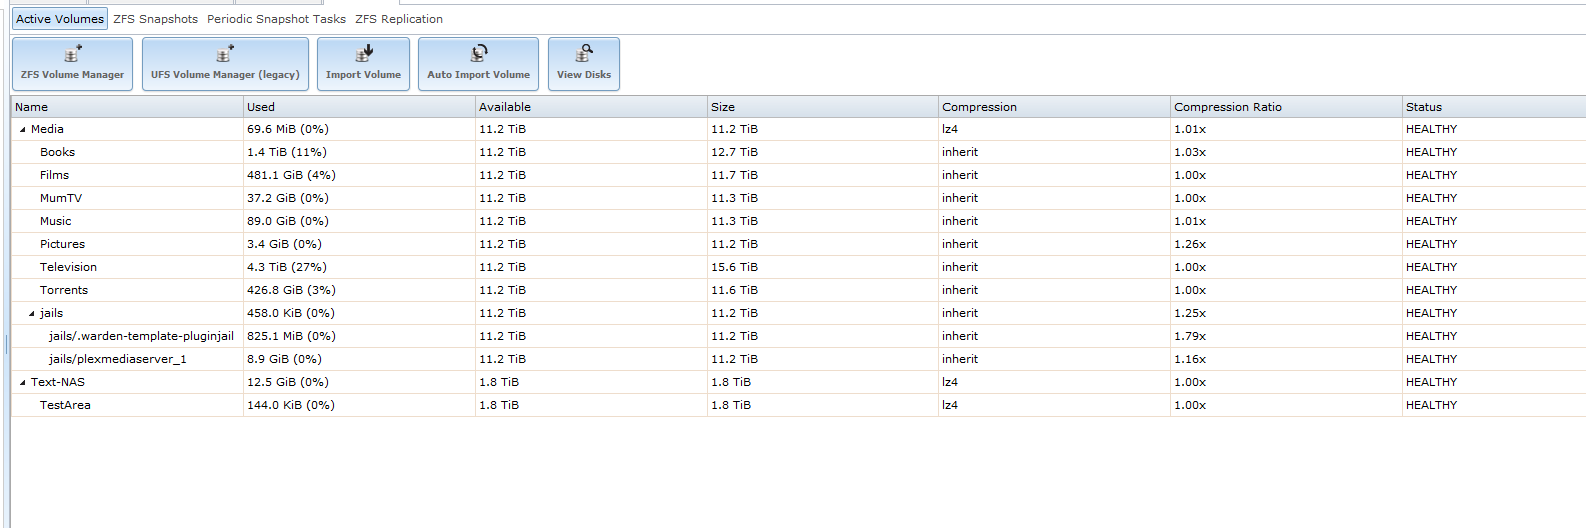Select the Music dataset
Screen dimensions: 1586x528
click(x=798, y=221)
